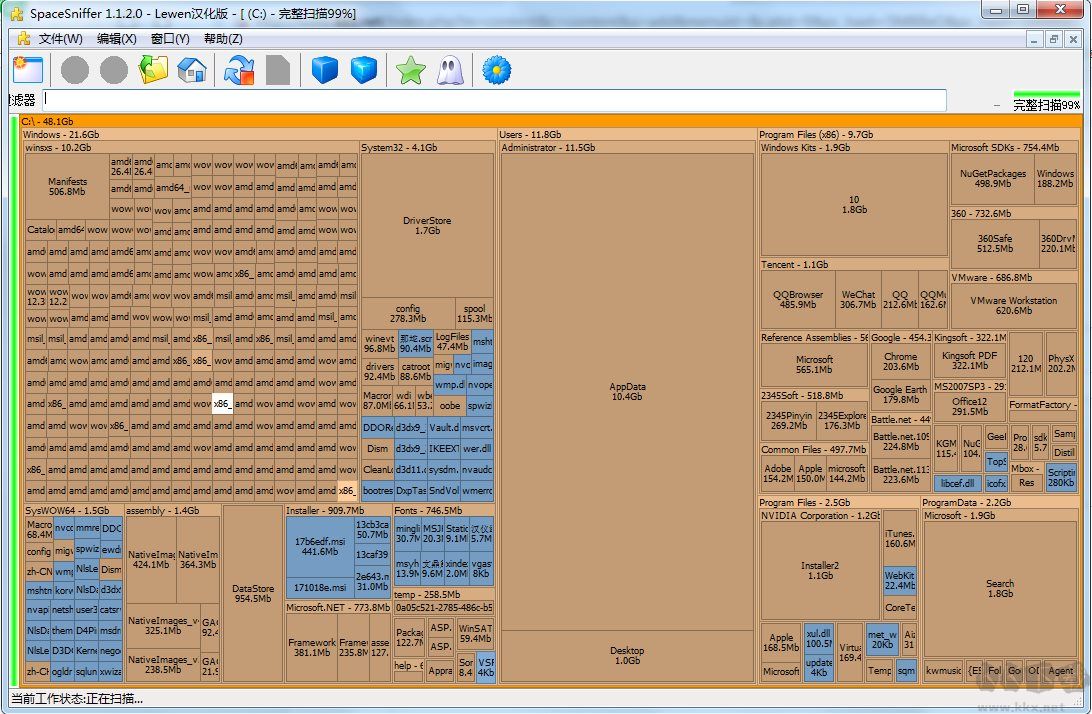Click the blue flower icon in the toolbar
The height and width of the screenshot is (714, 1092).
click(497, 70)
